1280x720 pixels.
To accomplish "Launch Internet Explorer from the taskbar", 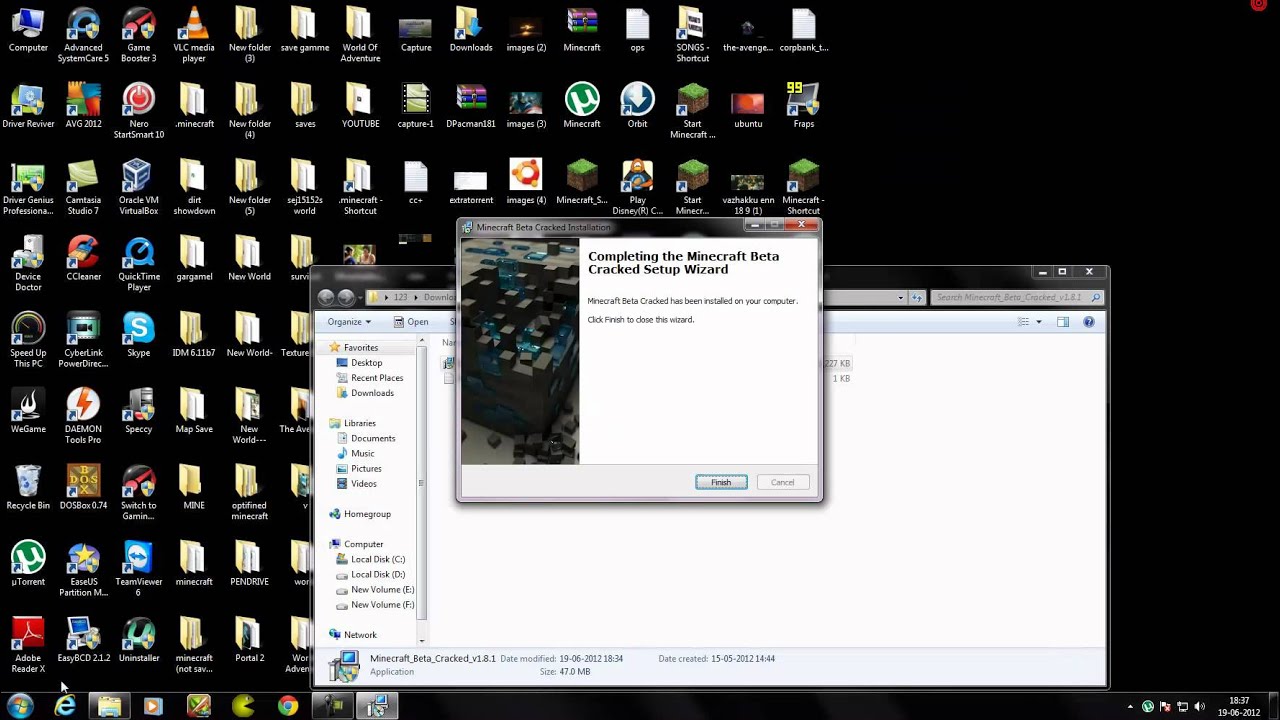I will (x=65, y=706).
